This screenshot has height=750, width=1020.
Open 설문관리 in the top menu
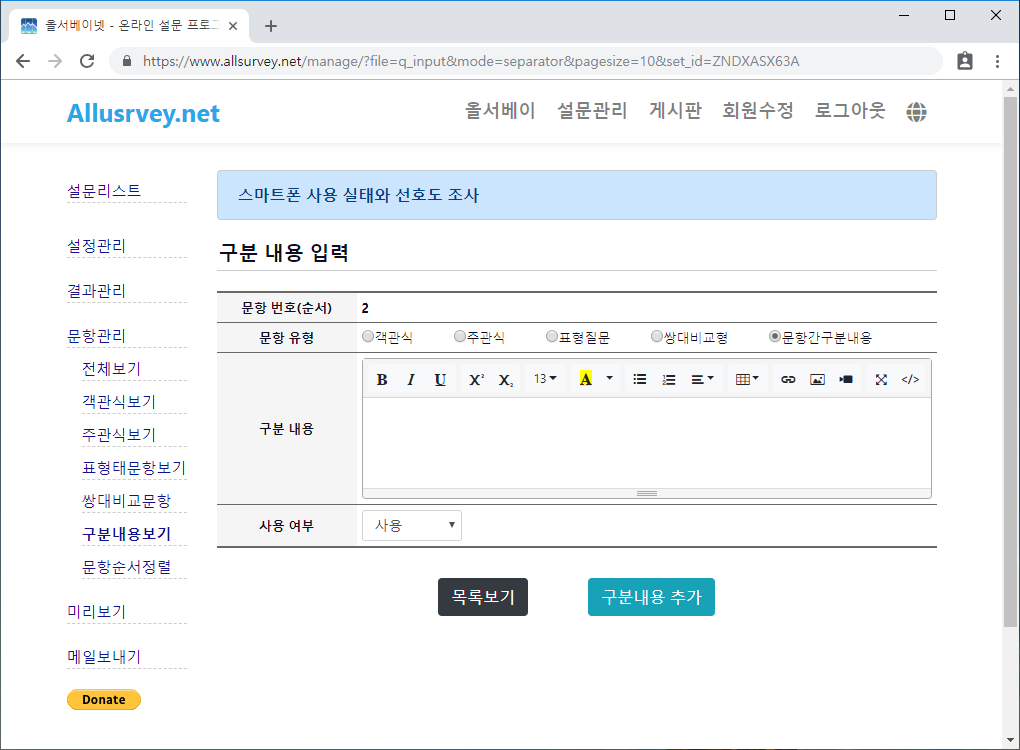pyautogui.click(x=592, y=111)
